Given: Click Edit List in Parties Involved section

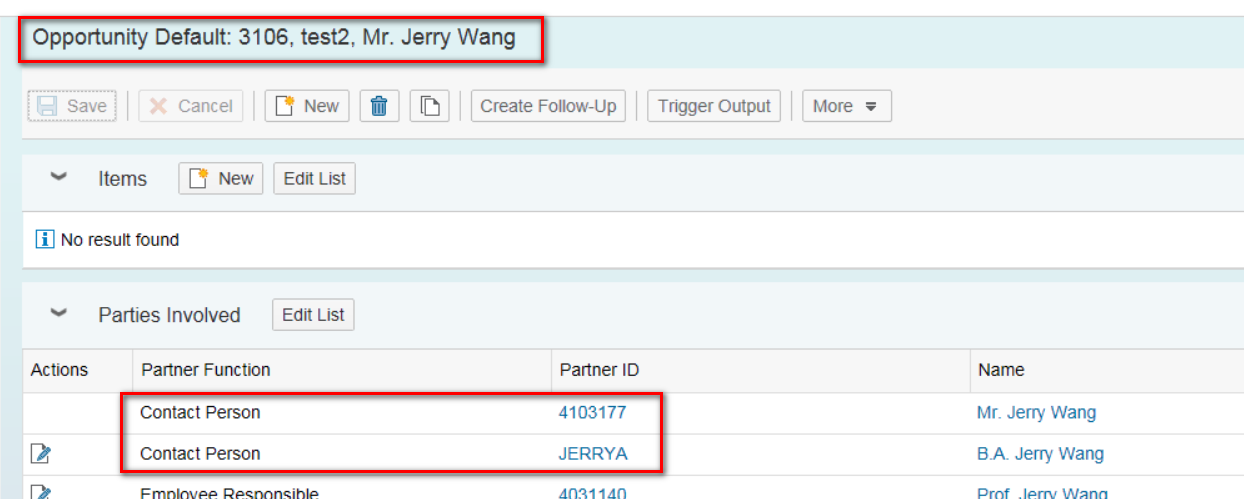Looking at the screenshot, I should coord(313,315).
